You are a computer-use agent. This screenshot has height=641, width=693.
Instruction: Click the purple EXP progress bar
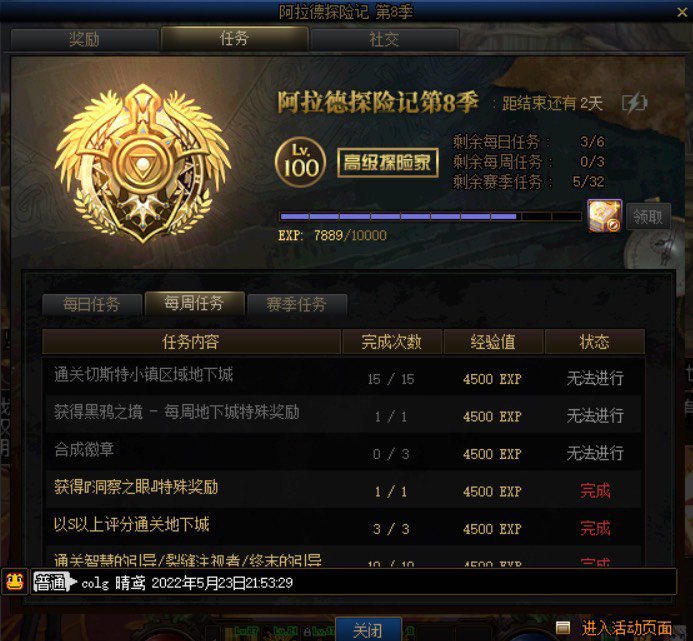[430, 216]
